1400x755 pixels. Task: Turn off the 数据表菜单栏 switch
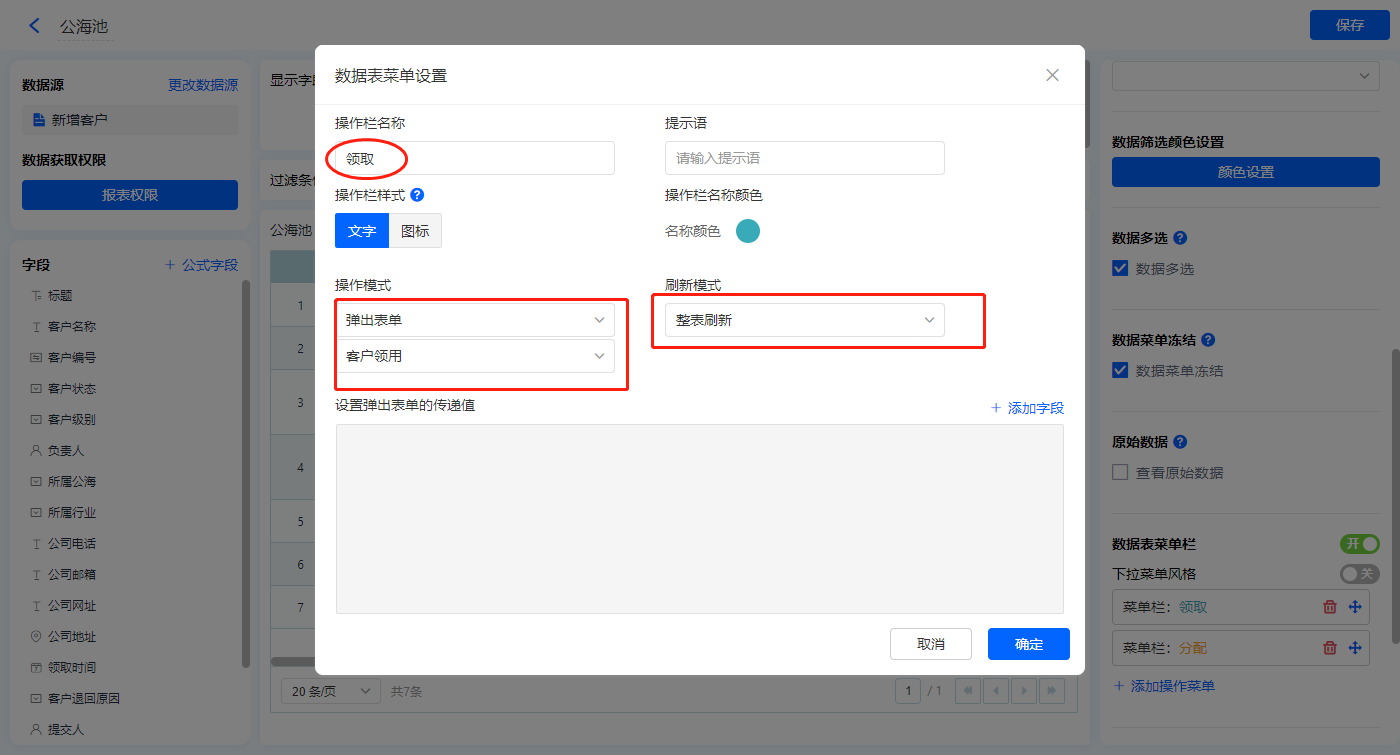coord(1359,544)
